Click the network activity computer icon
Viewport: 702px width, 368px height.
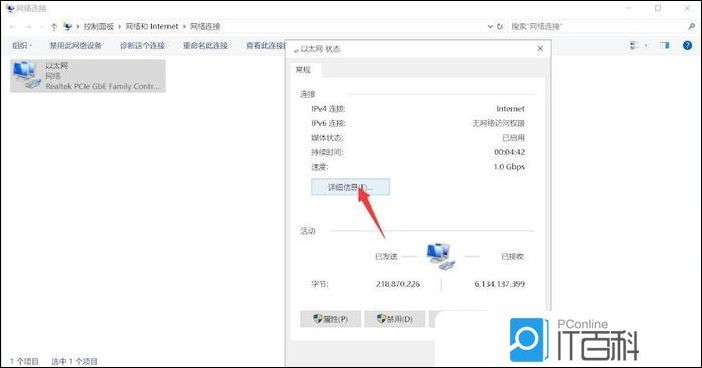coord(441,256)
